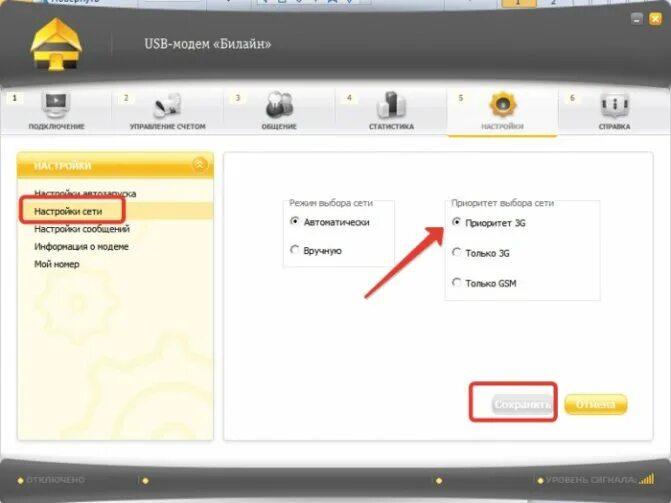Open the Подключение tab icon

56,104
